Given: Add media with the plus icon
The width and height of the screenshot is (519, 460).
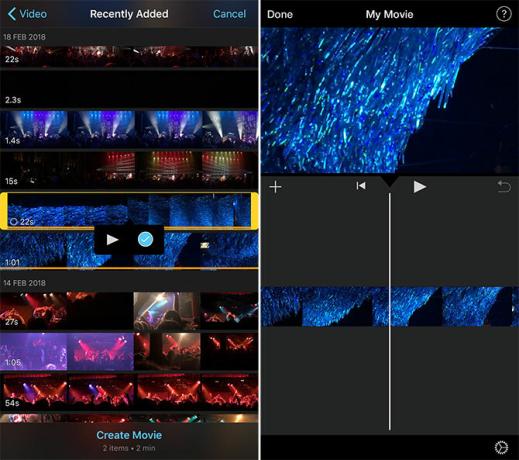Looking at the screenshot, I should pyautogui.click(x=275, y=187).
